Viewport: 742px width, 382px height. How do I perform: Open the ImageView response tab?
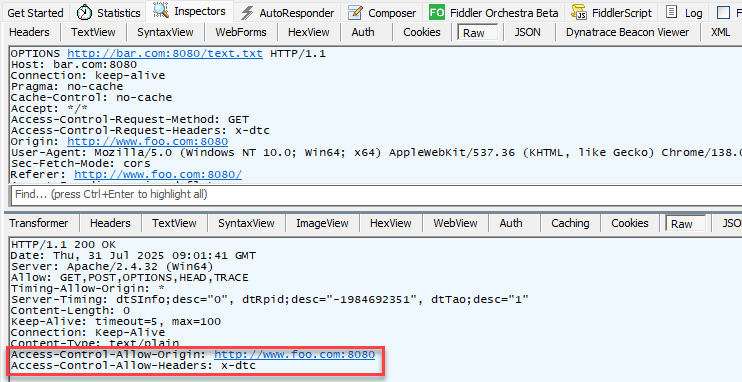click(x=322, y=223)
